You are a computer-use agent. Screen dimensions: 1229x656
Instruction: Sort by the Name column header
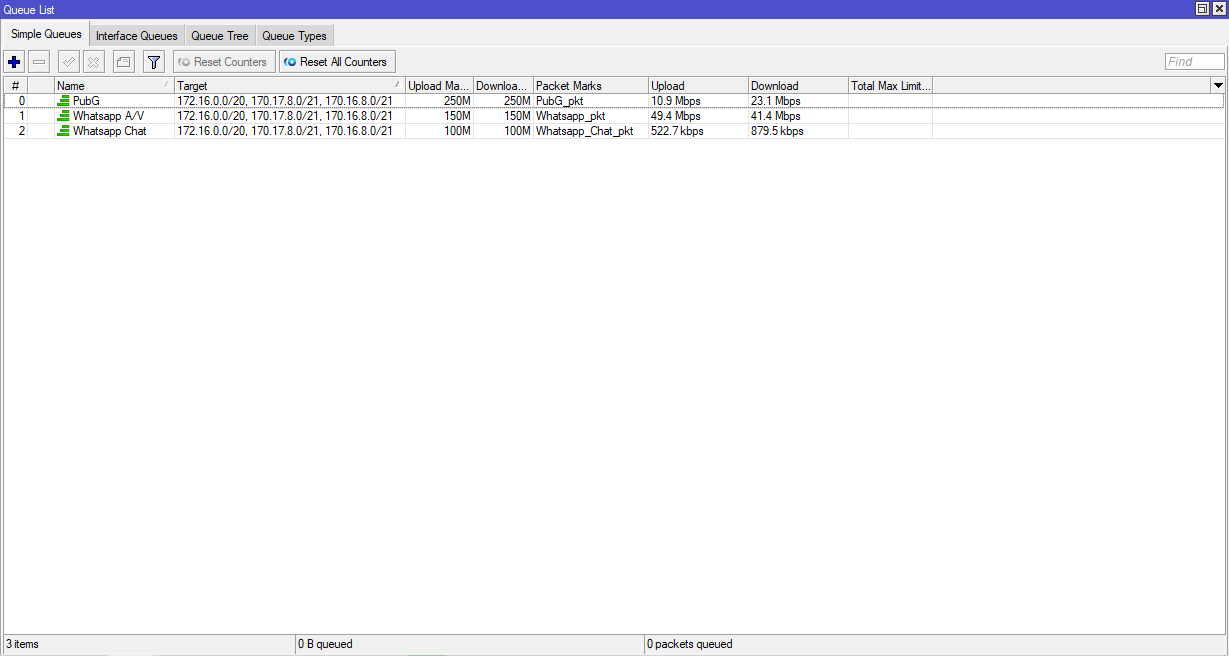click(x=114, y=86)
